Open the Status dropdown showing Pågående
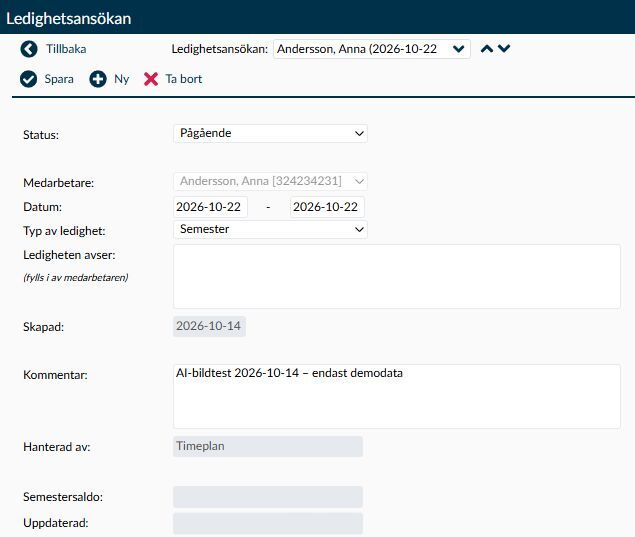This screenshot has height=537, width=635. click(x=271, y=133)
